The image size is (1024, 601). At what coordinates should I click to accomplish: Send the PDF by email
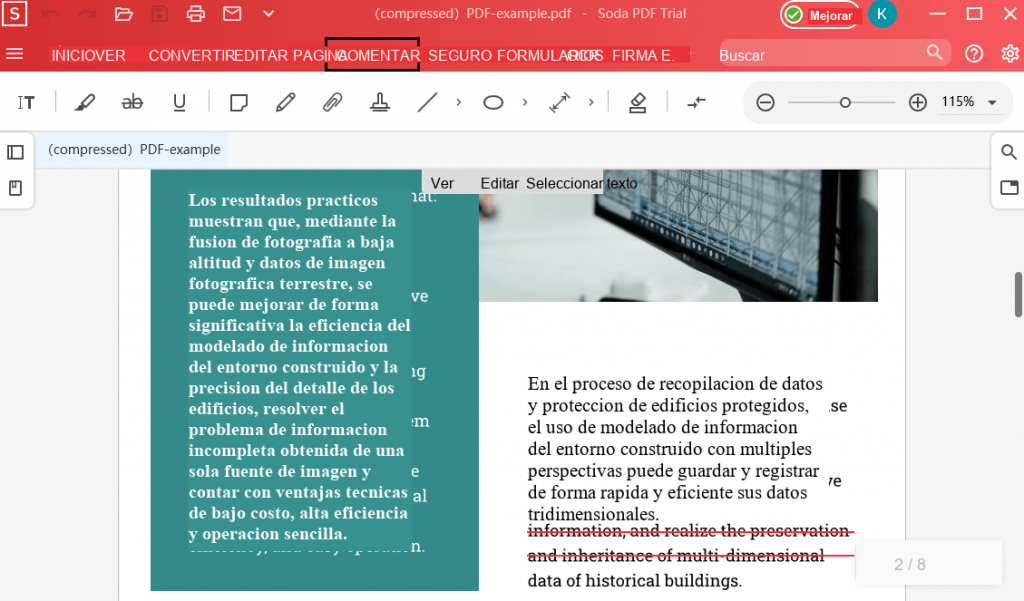click(232, 14)
